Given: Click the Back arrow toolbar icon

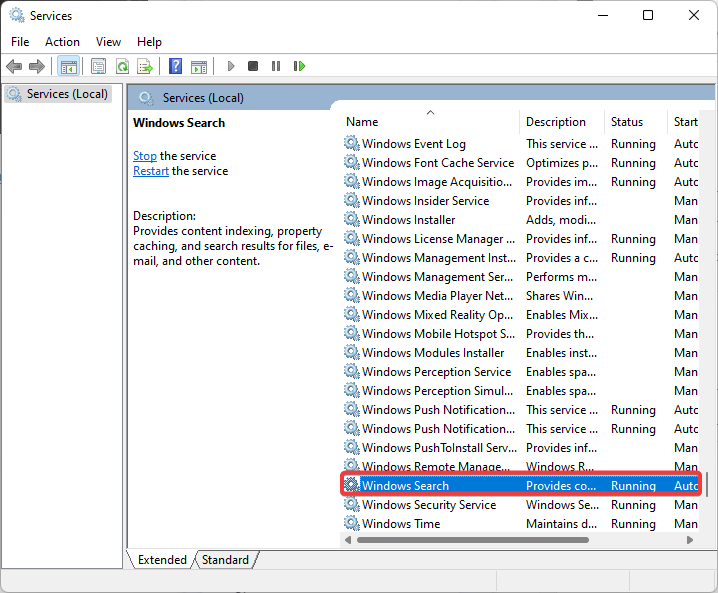Looking at the screenshot, I should [x=14, y=66].
